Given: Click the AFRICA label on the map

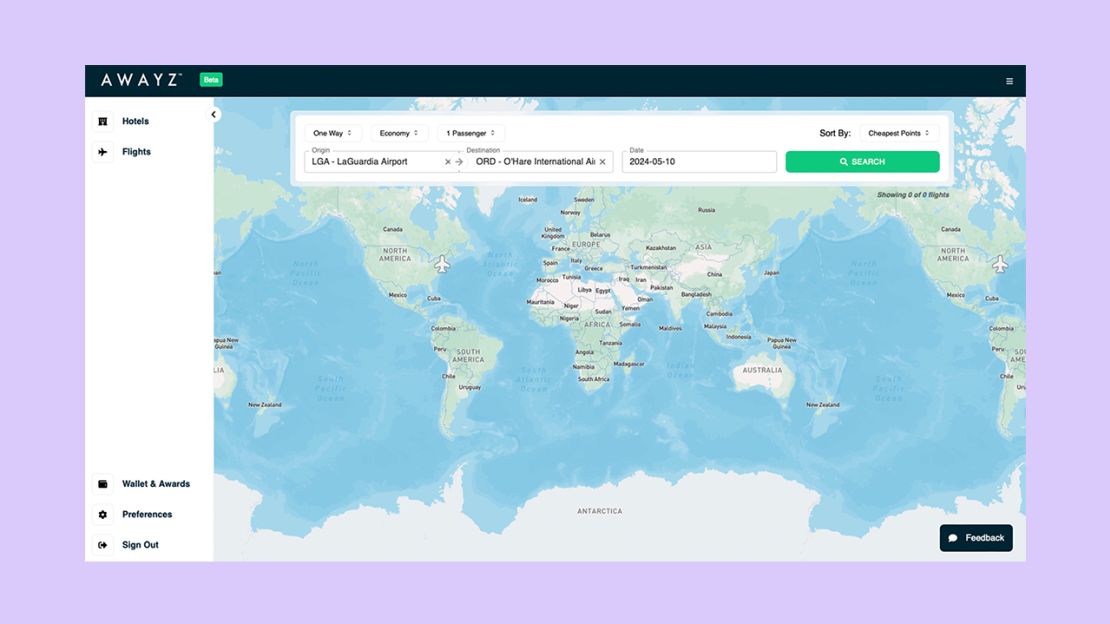Looking at the screenshot, I should click(x=597, y=324).
